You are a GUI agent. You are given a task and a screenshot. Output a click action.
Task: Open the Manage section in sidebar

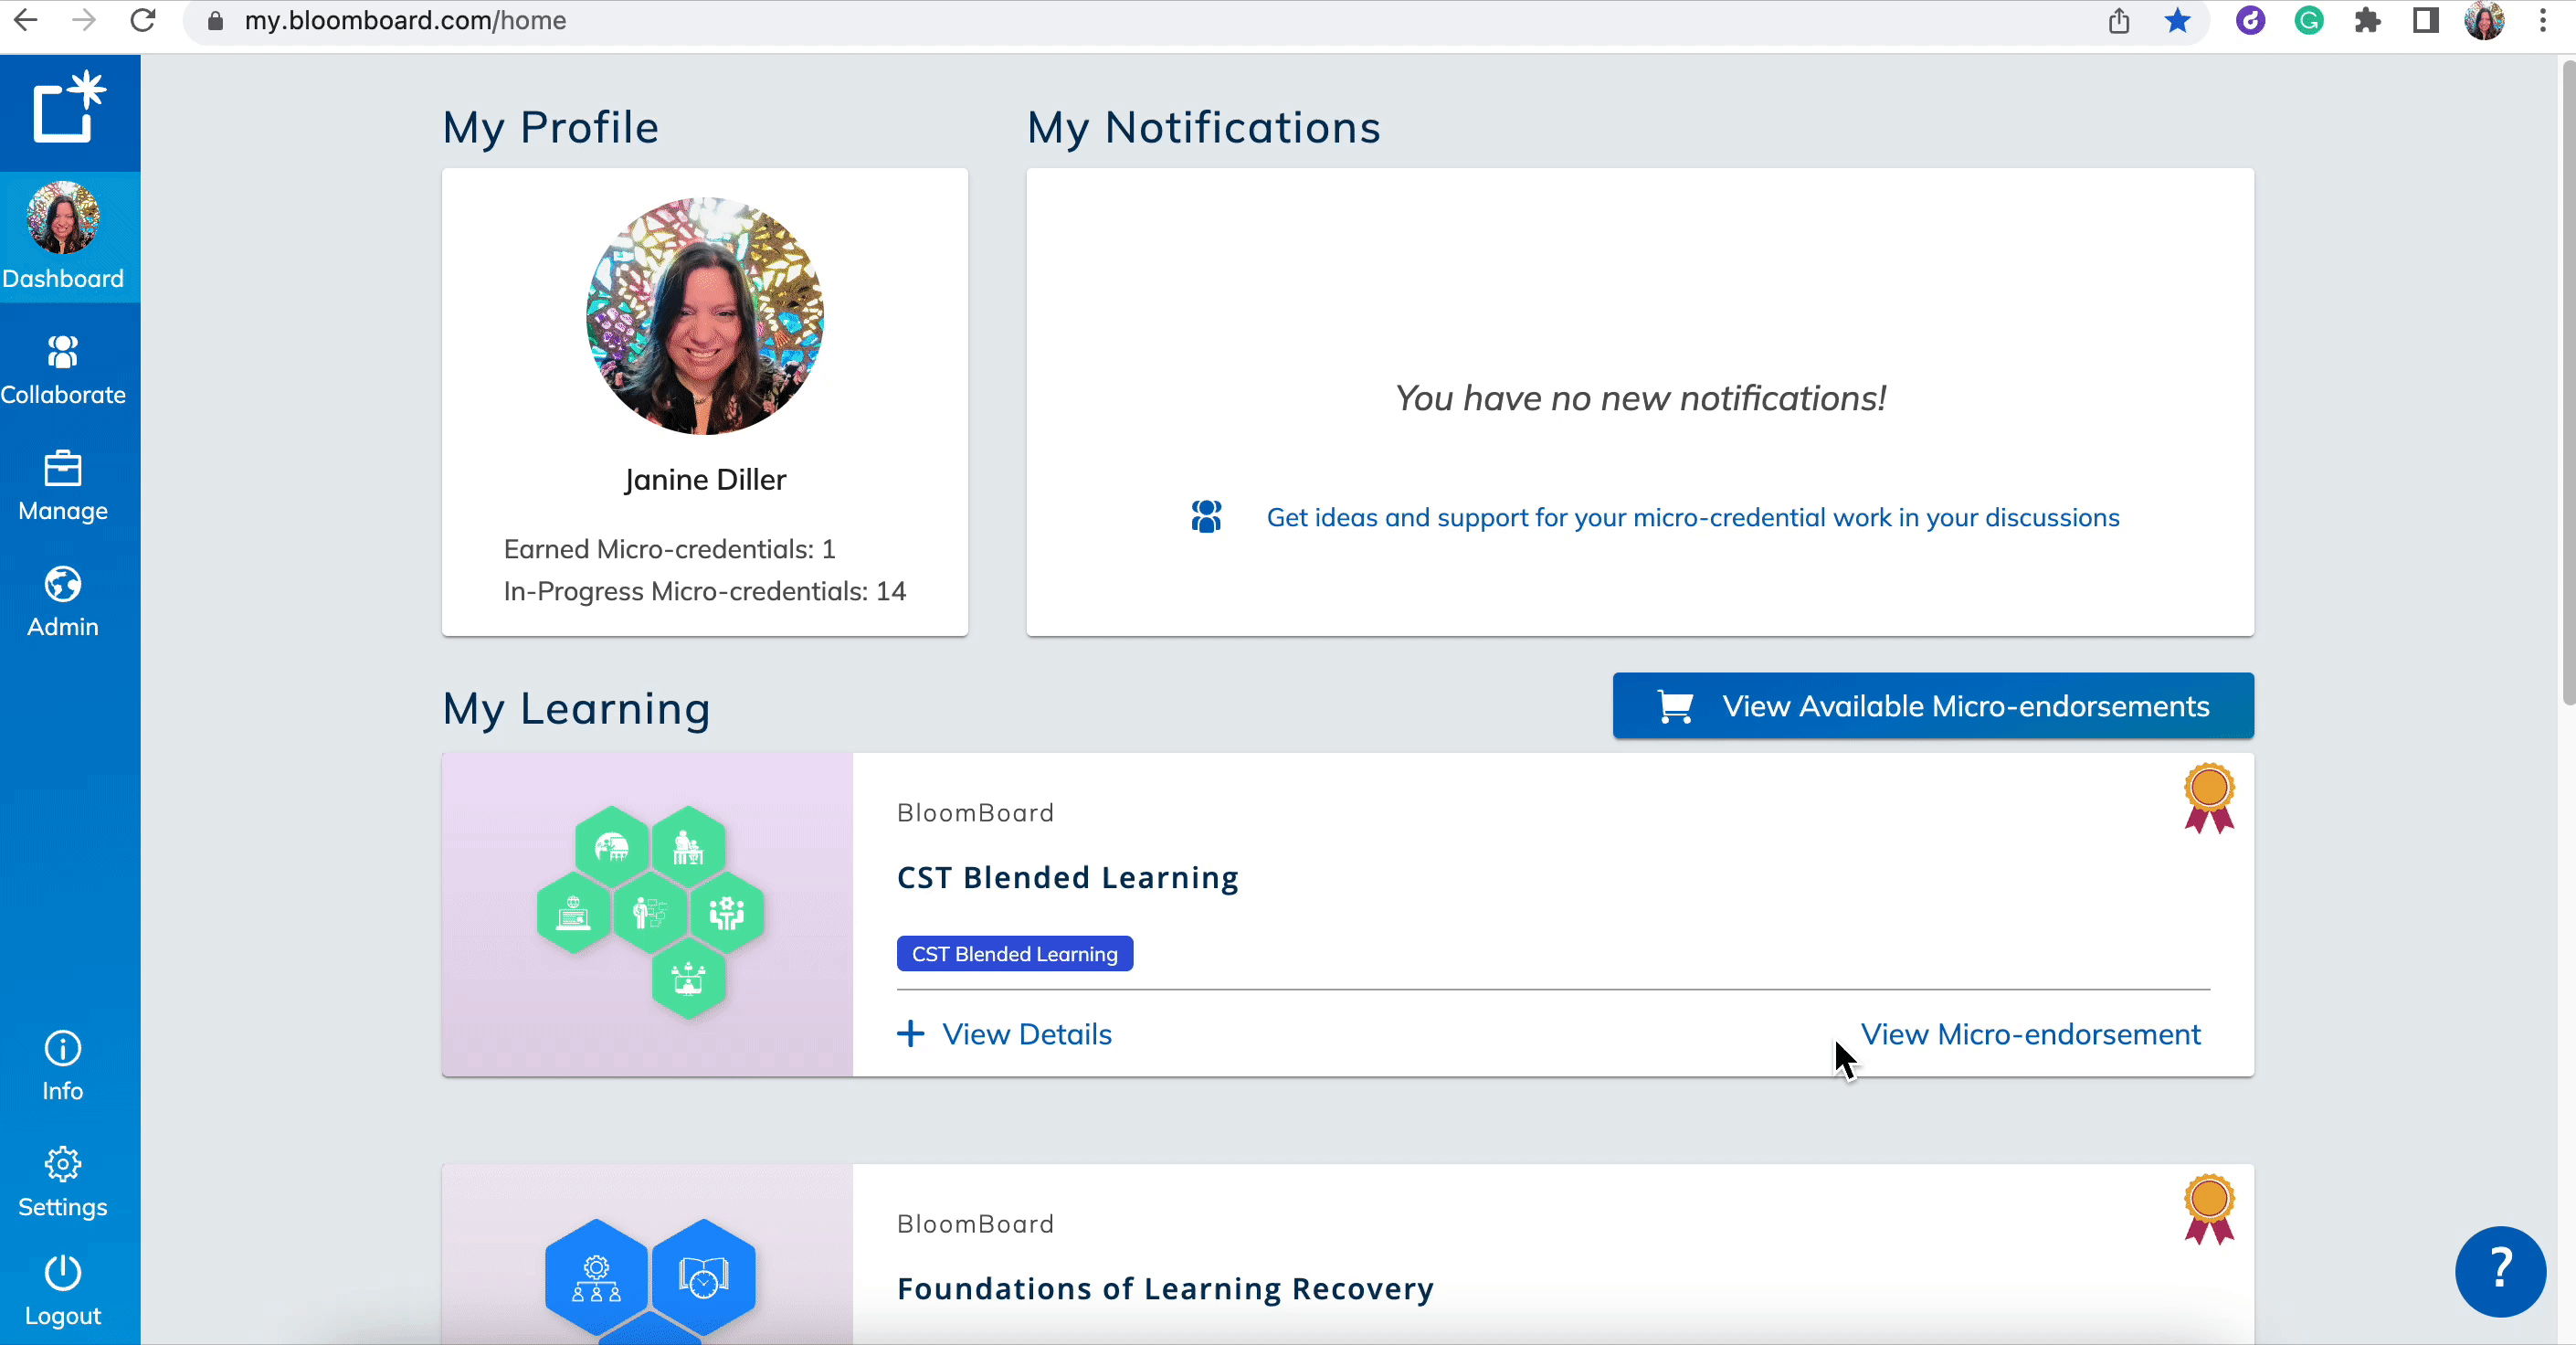[x=63, y=486]
